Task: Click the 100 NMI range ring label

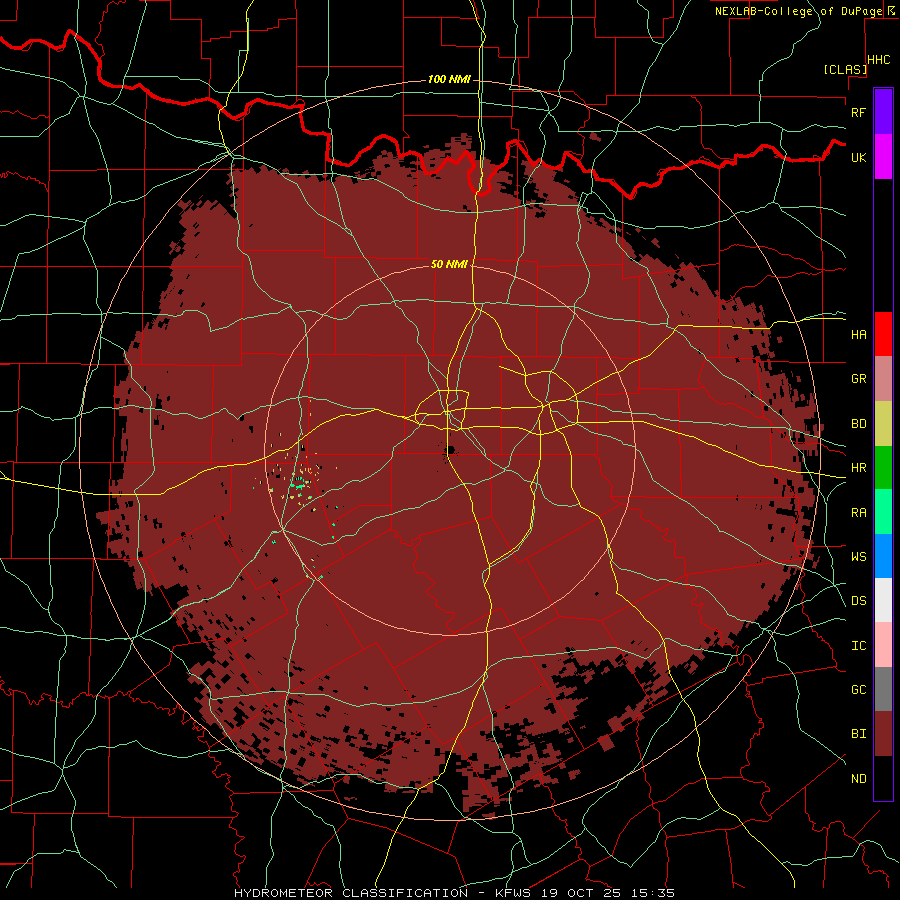Action: 449,79
